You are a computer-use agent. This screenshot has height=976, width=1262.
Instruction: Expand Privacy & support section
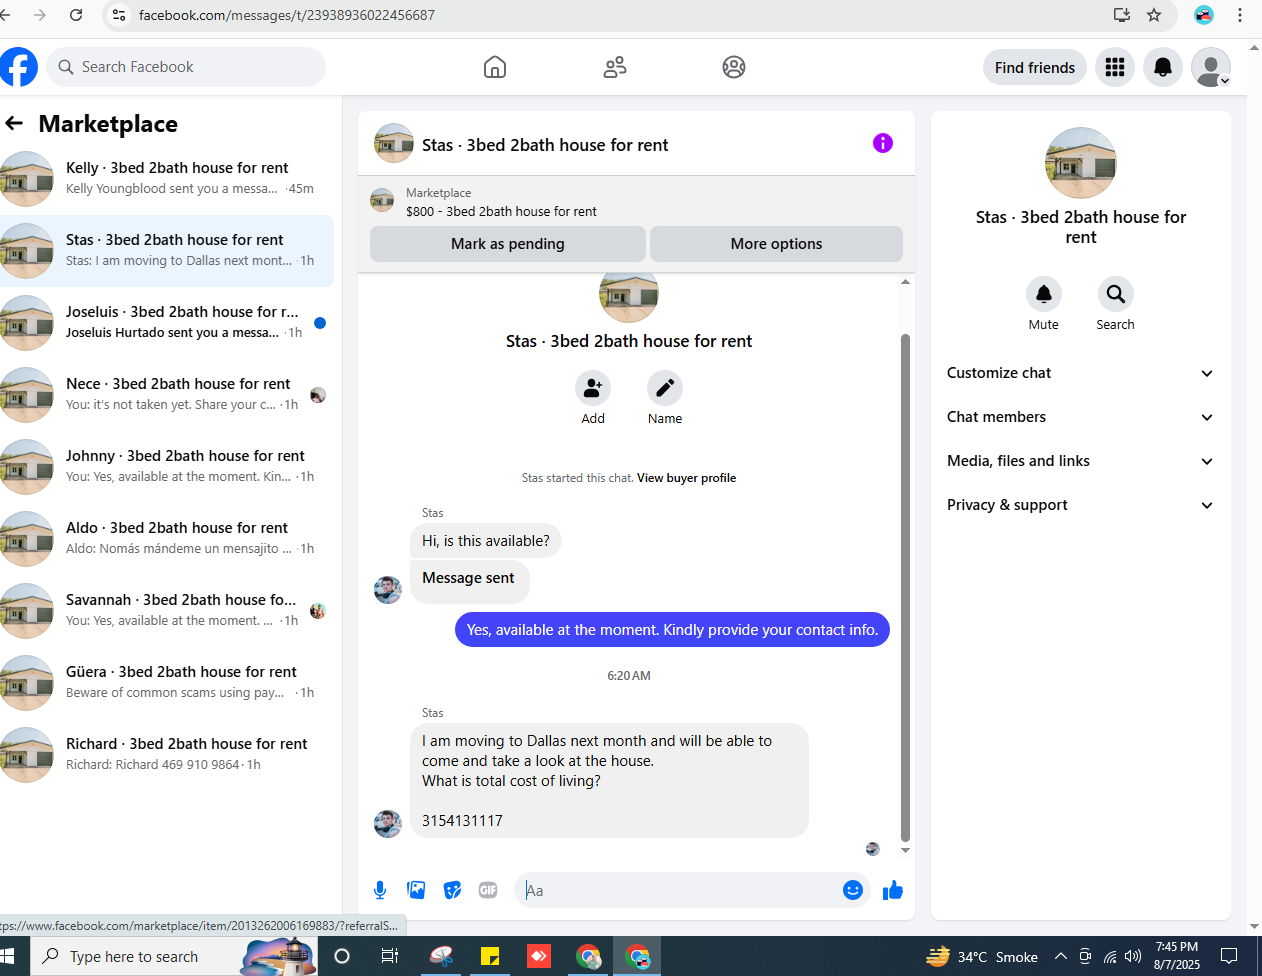(1081, 505)
